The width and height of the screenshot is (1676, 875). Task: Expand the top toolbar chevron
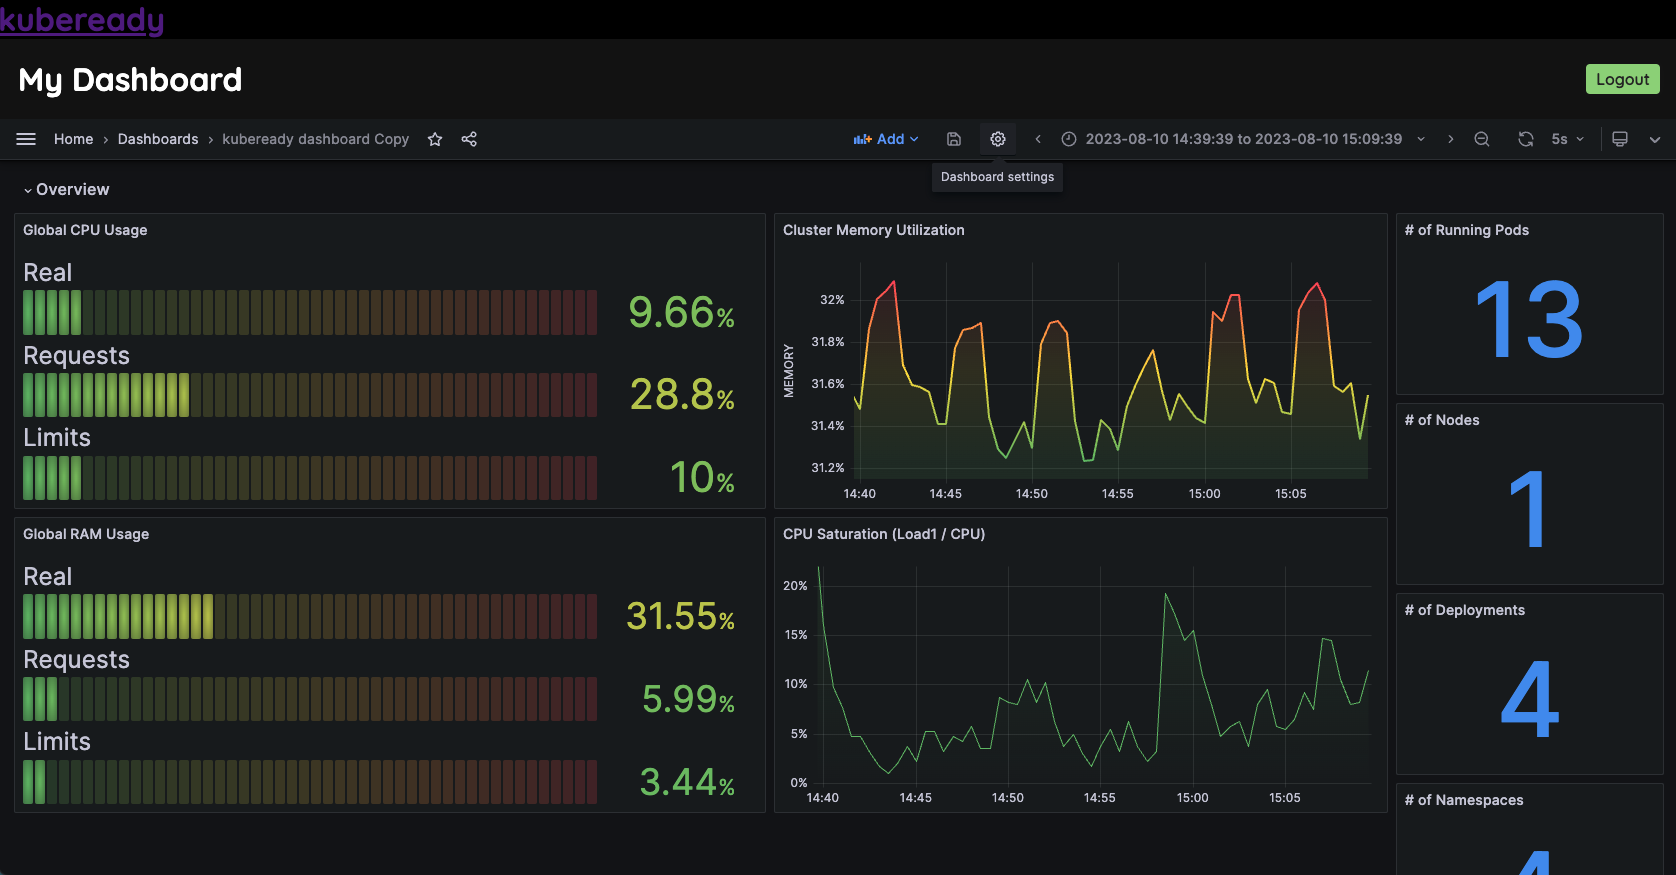pyautogui.click(x=1655, y=139)
